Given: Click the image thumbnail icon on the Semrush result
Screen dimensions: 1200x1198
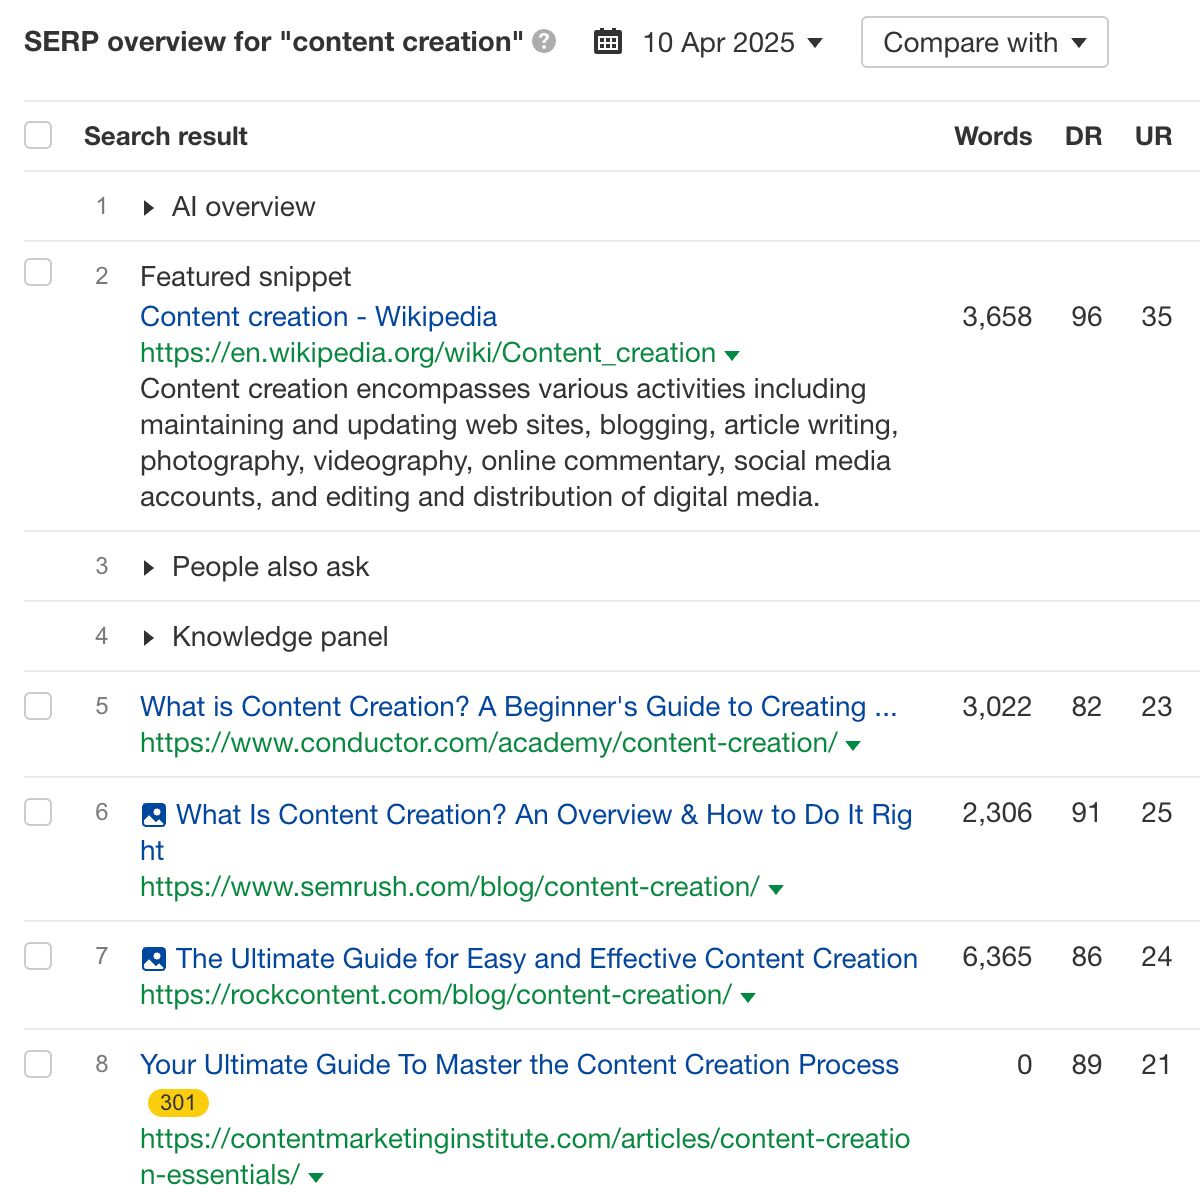Looking at the screenshot, I should 153,815.
